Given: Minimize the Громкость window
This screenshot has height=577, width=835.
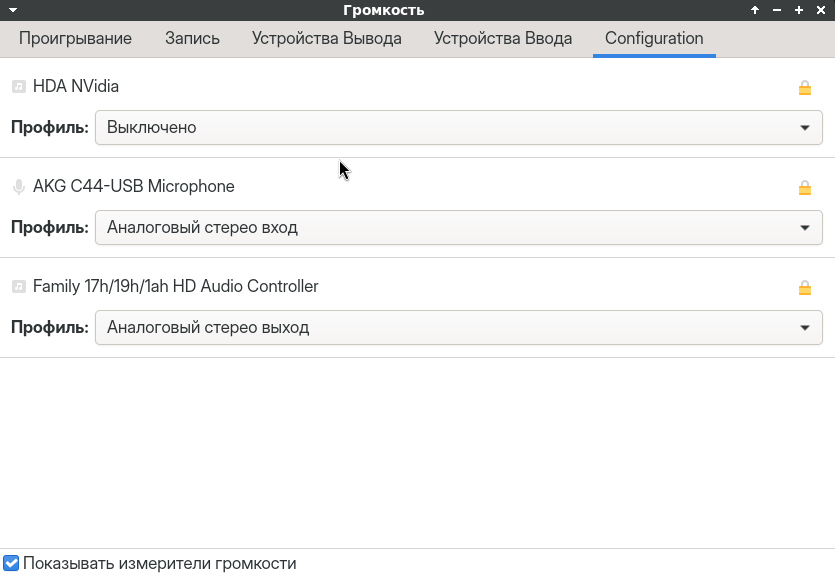Looking at the screenshot, I should pos(777,10).
